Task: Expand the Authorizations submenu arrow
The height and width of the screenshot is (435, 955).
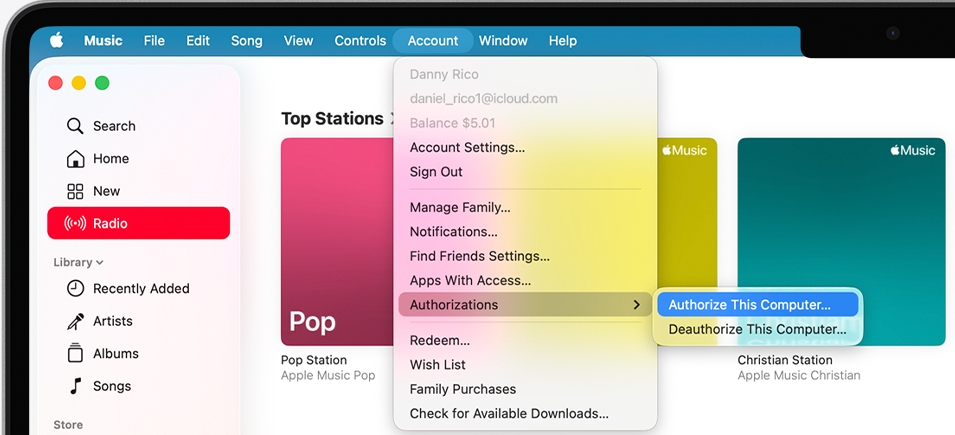Action: [x=636, y=305]
